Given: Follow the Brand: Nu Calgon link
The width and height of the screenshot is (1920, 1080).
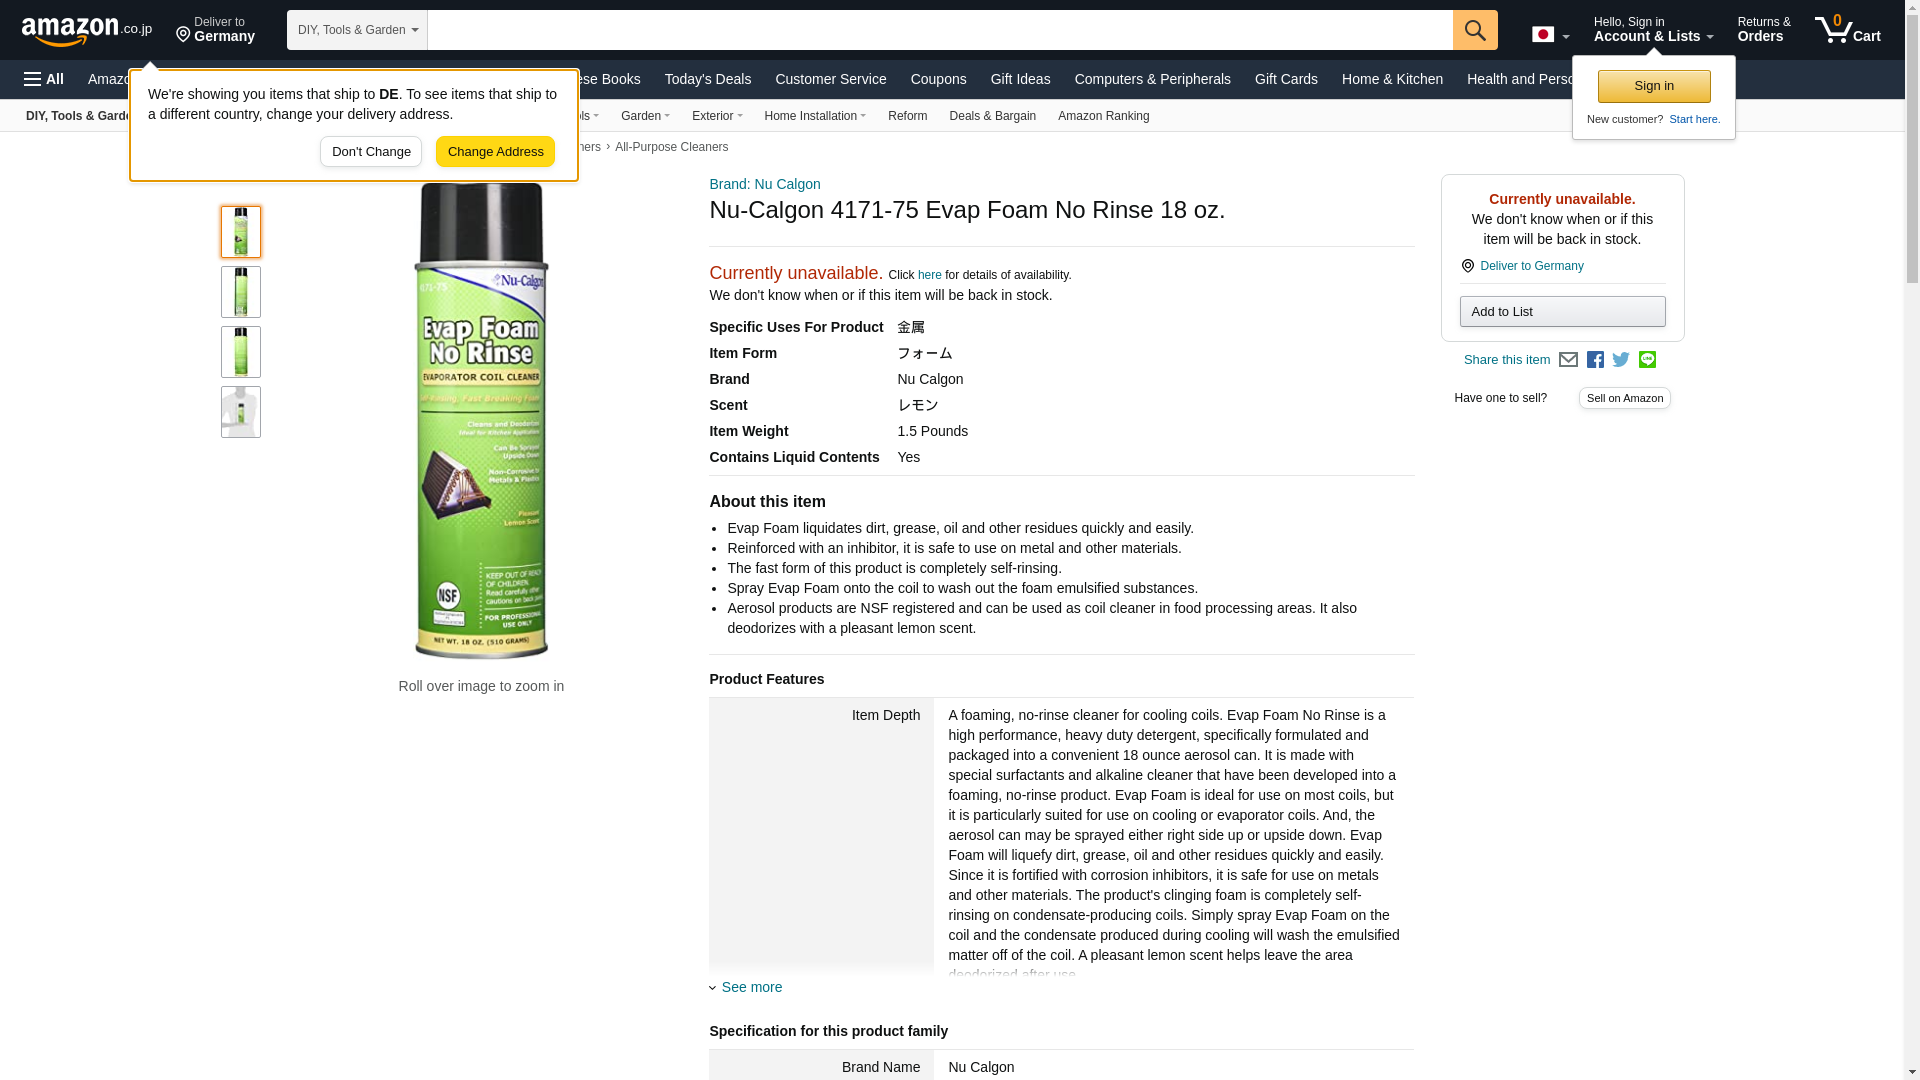Looking at the screenshot, I should coord(765,184).
